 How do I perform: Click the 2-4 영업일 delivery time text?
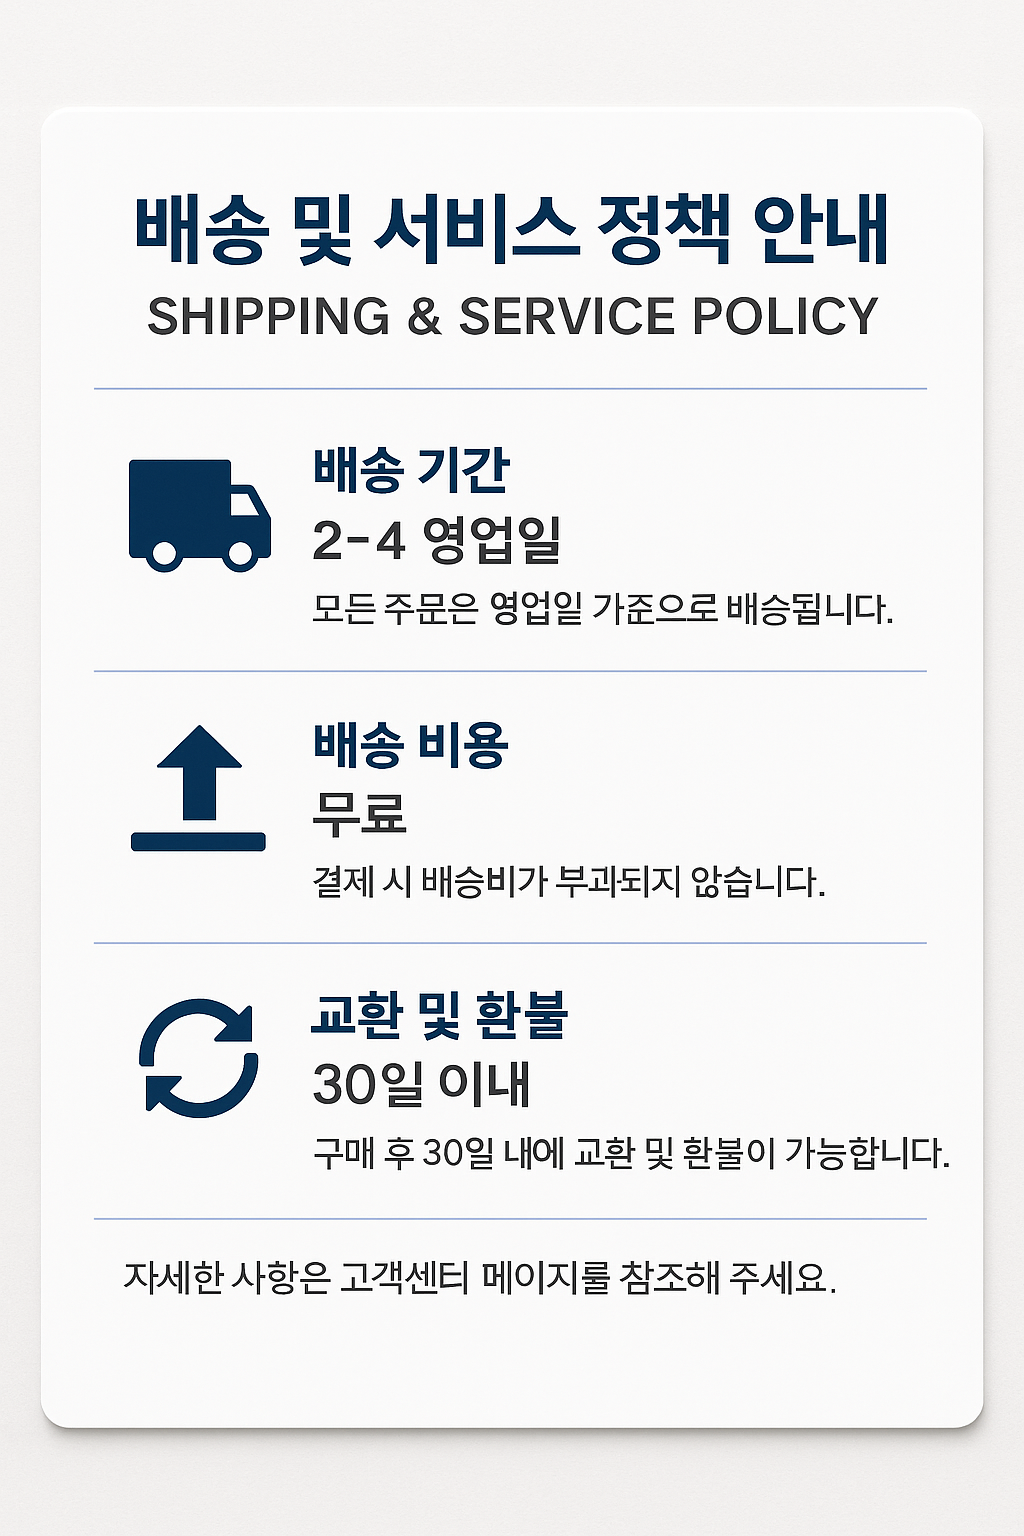click(x=437, y=541)
